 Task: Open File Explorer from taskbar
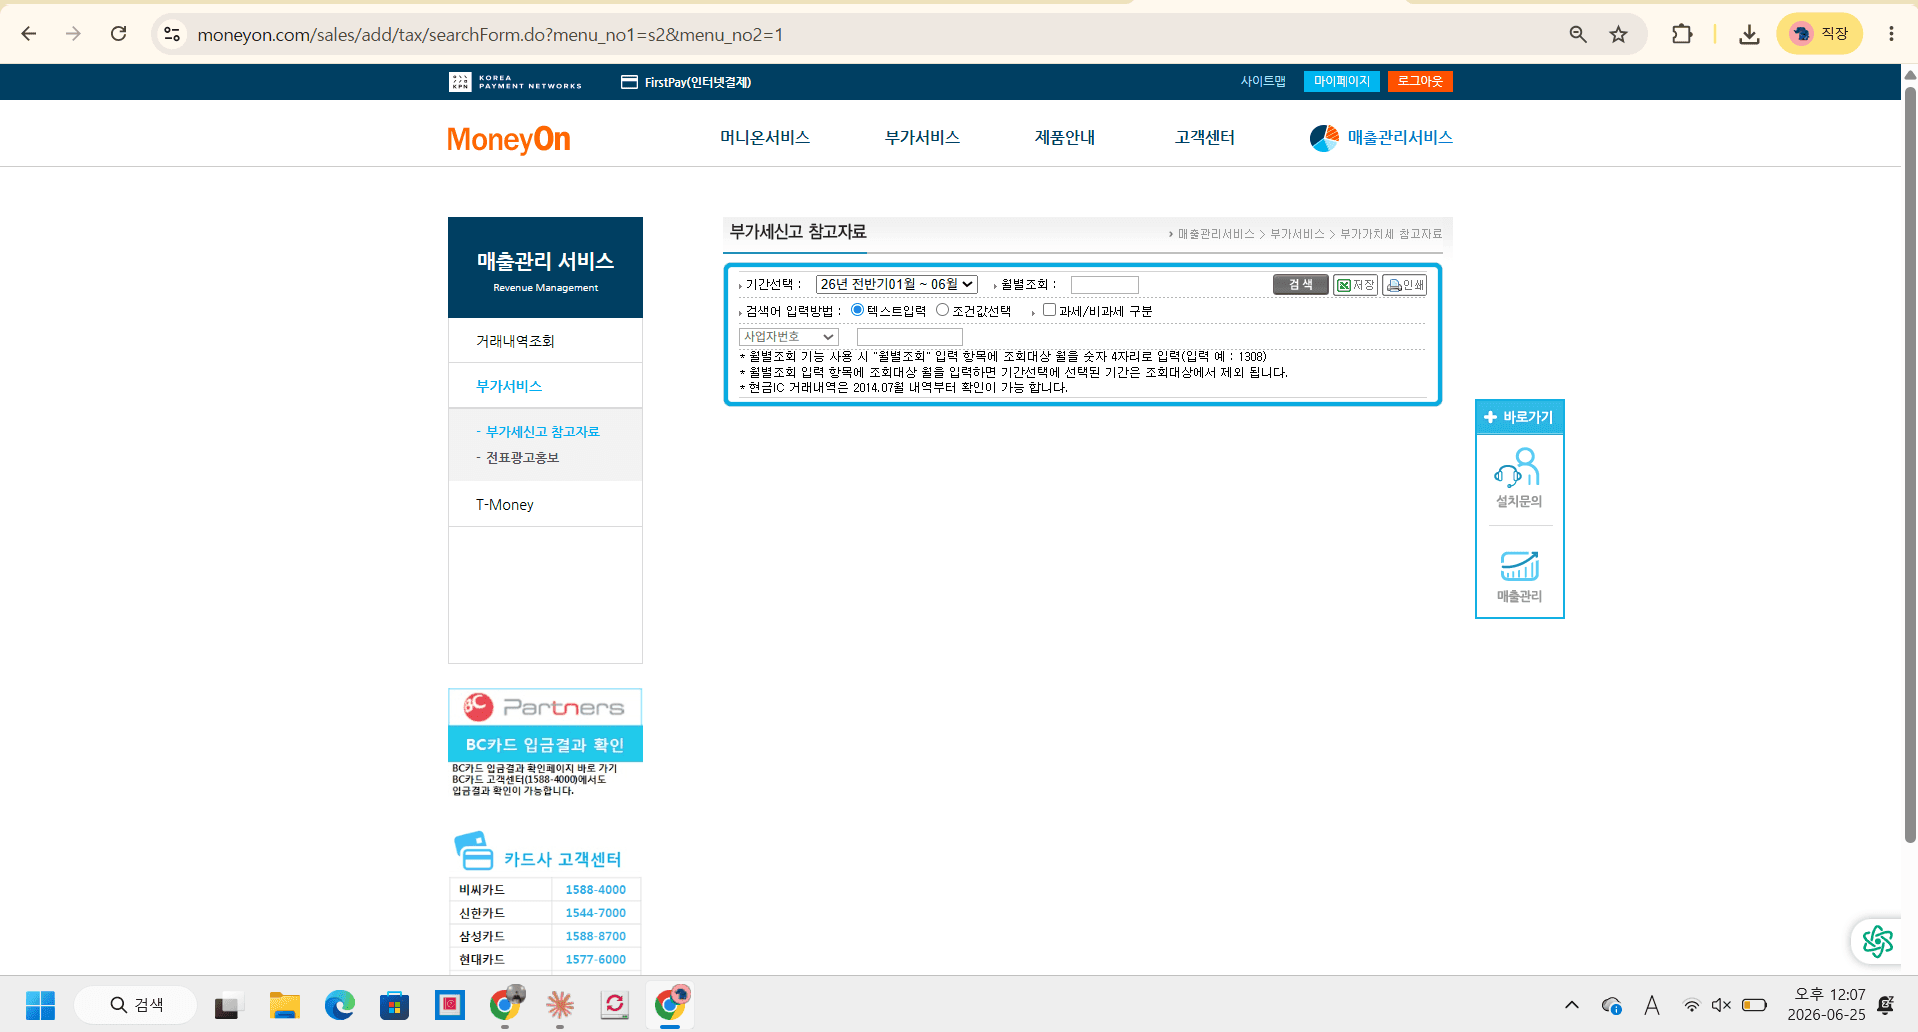[x=285, y=1005]
